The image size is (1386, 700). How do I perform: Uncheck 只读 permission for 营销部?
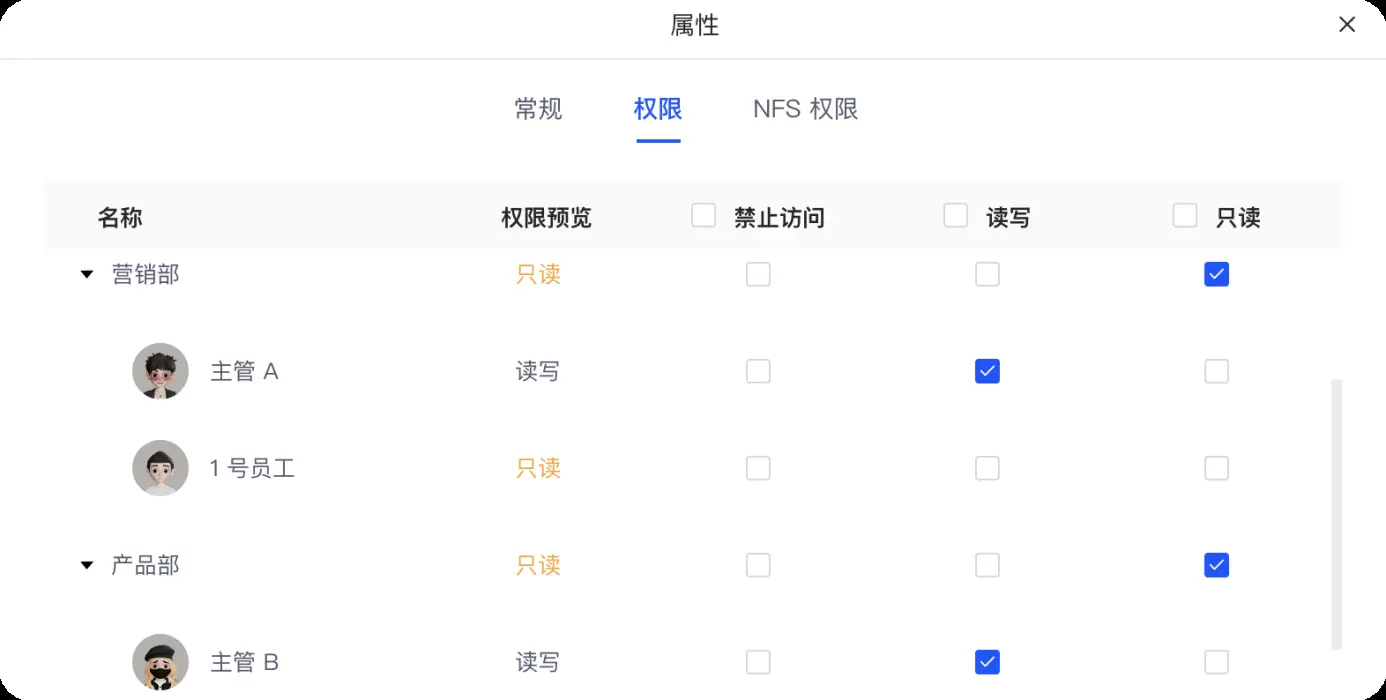(x=1216, y=274)
